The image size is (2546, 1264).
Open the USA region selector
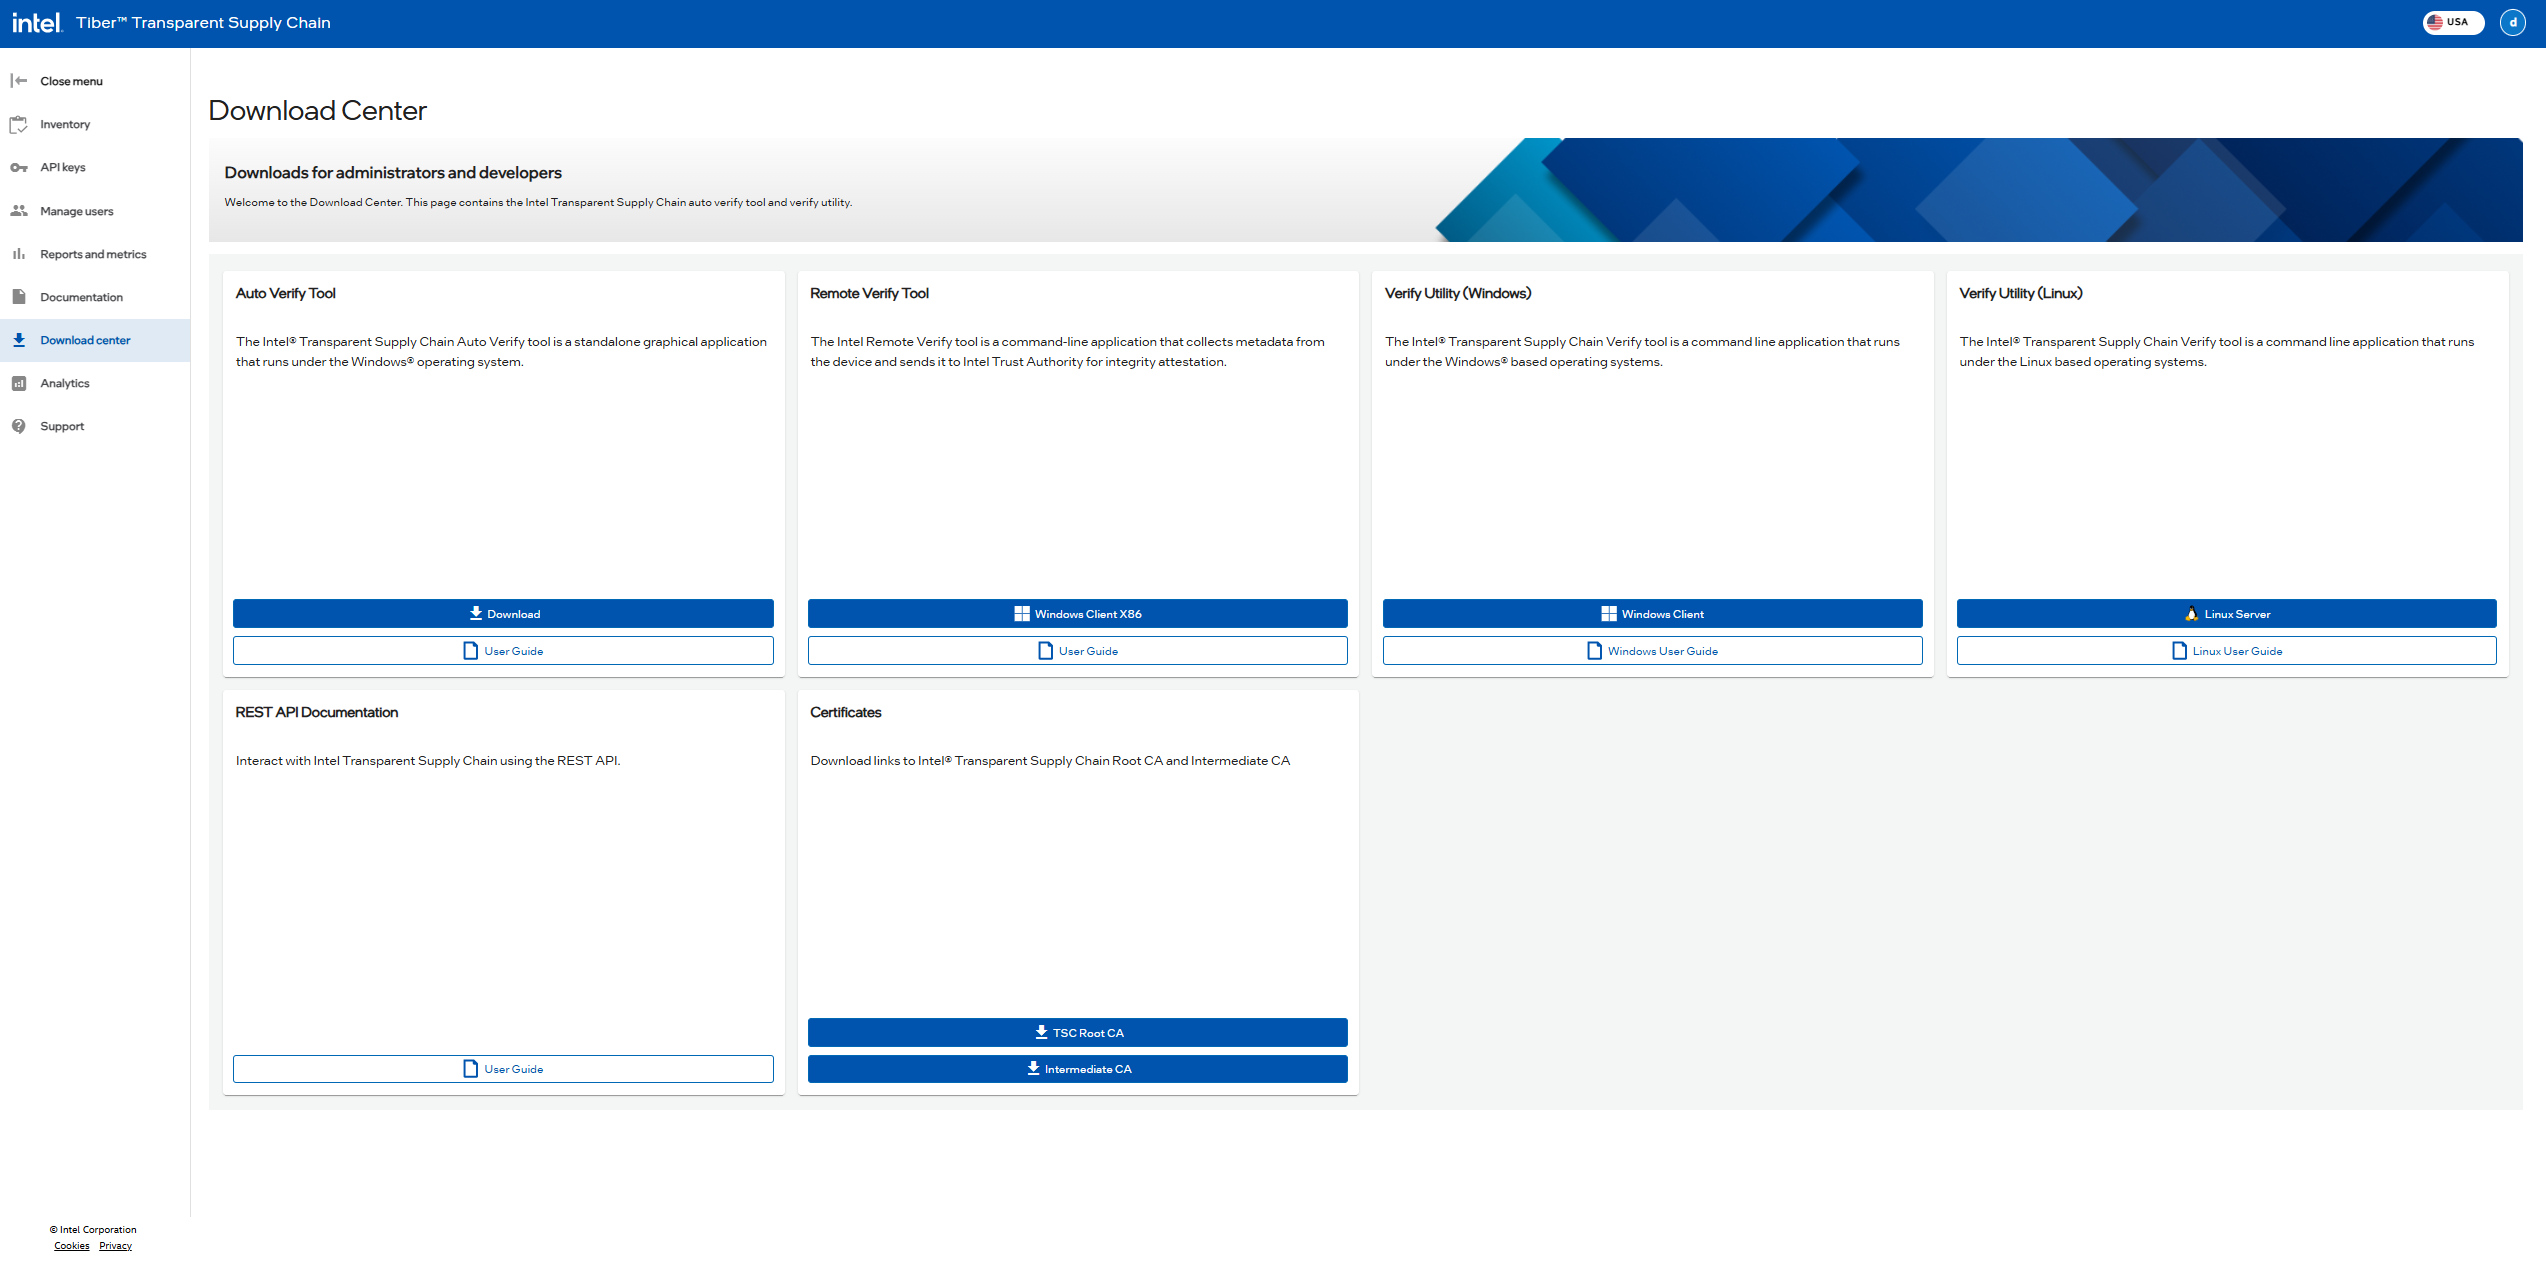[x=2453, y=22]
